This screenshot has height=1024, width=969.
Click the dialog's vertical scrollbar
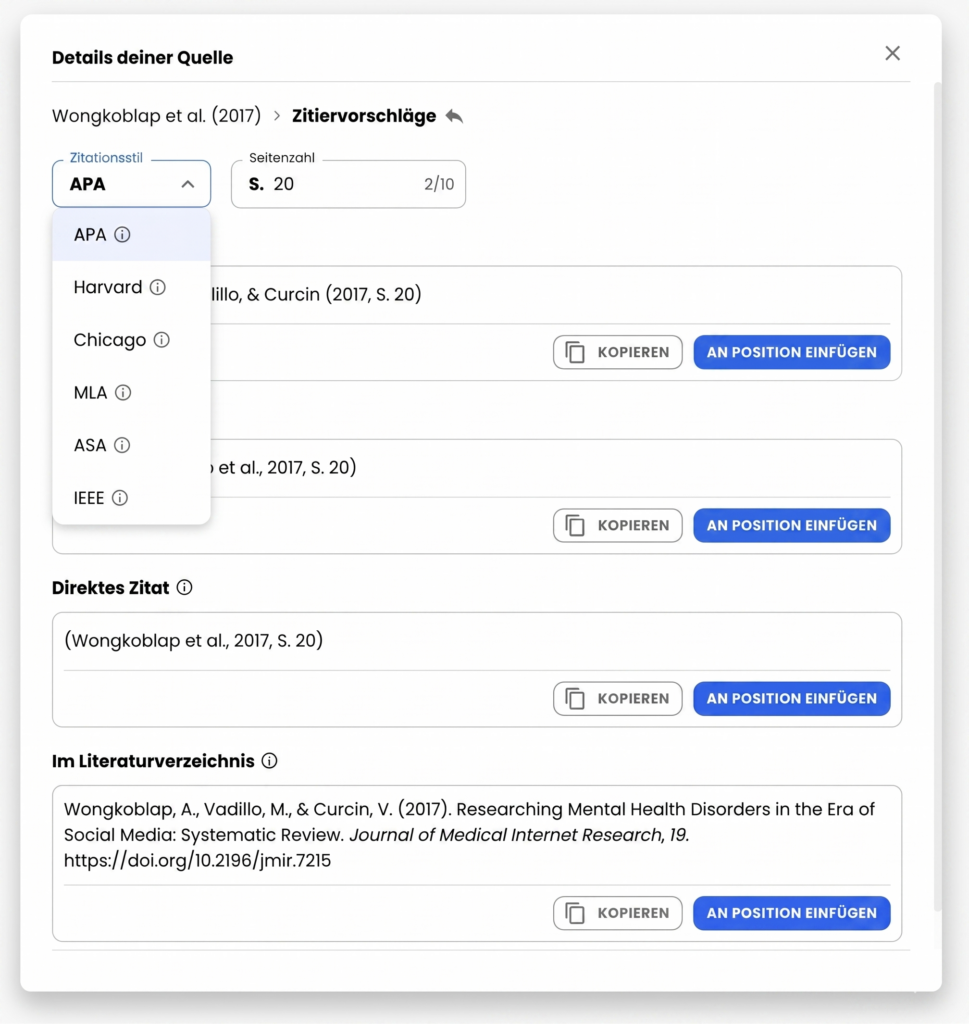938,496
